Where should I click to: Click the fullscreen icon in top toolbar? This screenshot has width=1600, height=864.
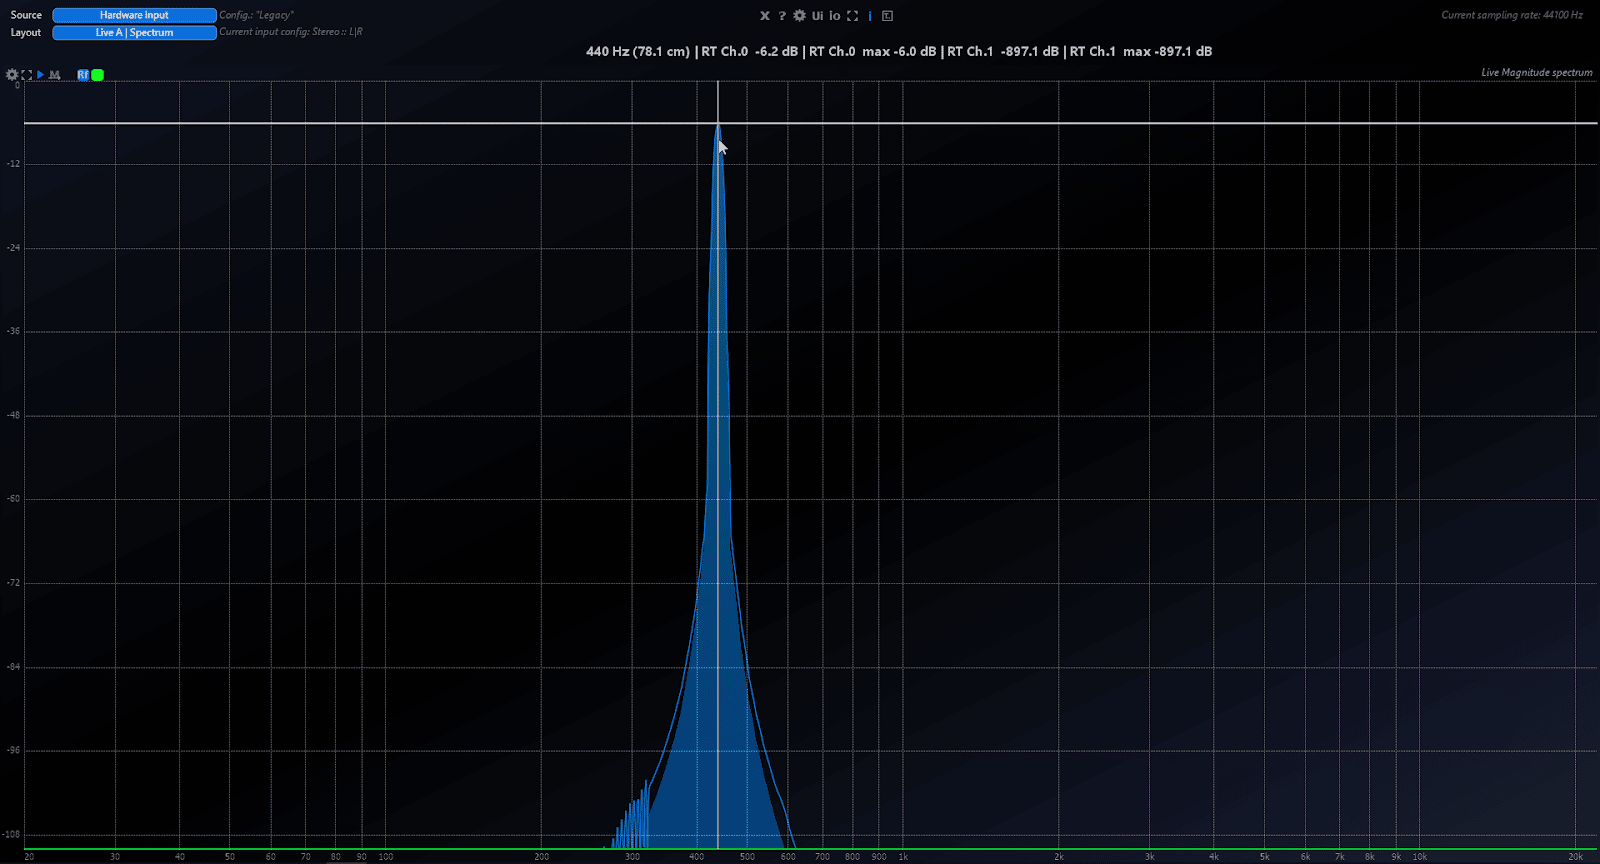(852, 16)
